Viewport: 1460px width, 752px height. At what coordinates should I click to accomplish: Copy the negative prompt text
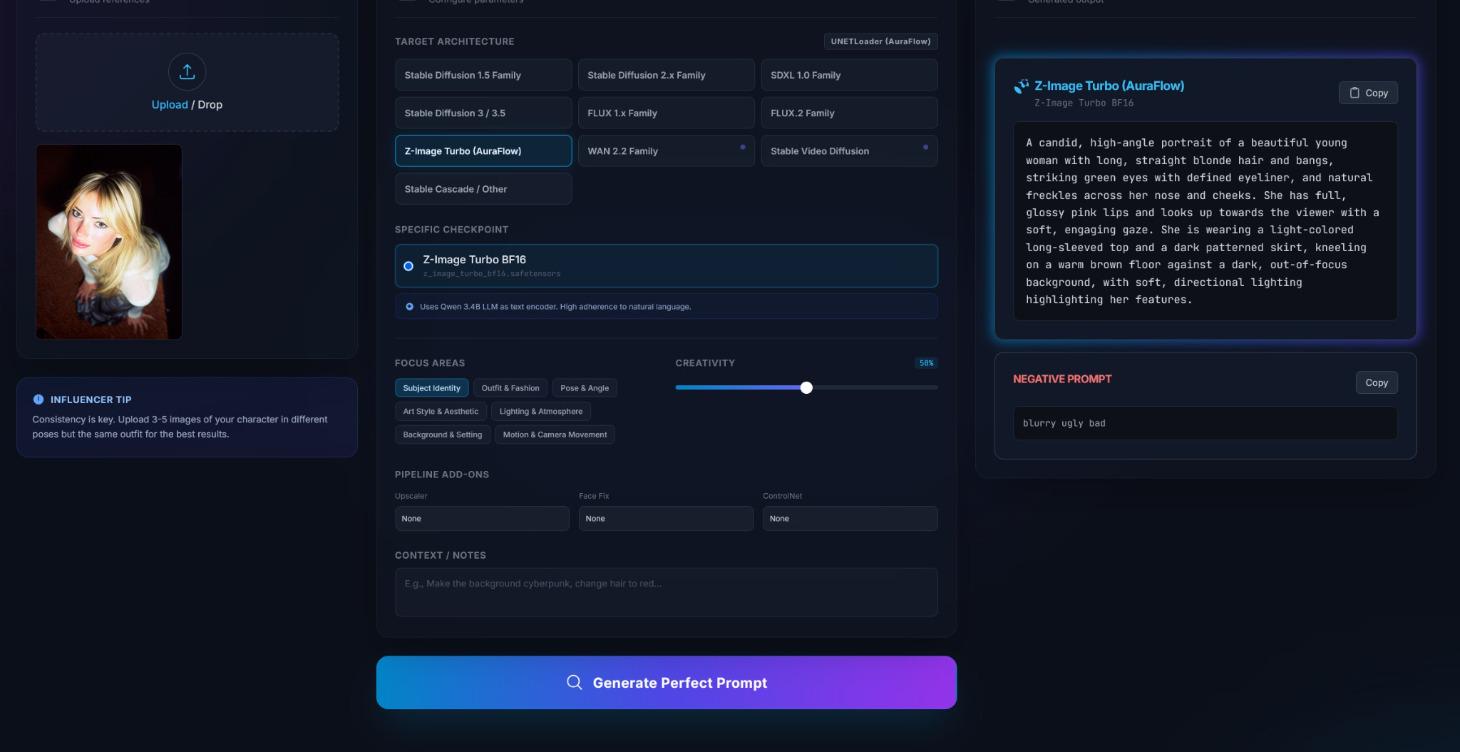(1376, 383)
